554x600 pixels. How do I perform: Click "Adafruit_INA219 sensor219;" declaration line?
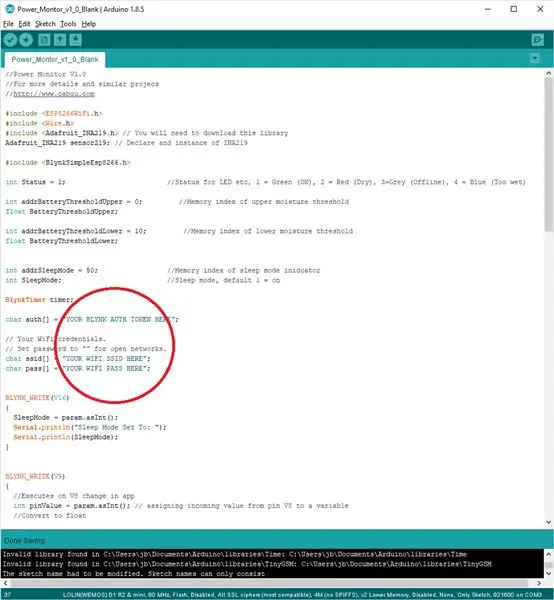(x=57, y=143)
